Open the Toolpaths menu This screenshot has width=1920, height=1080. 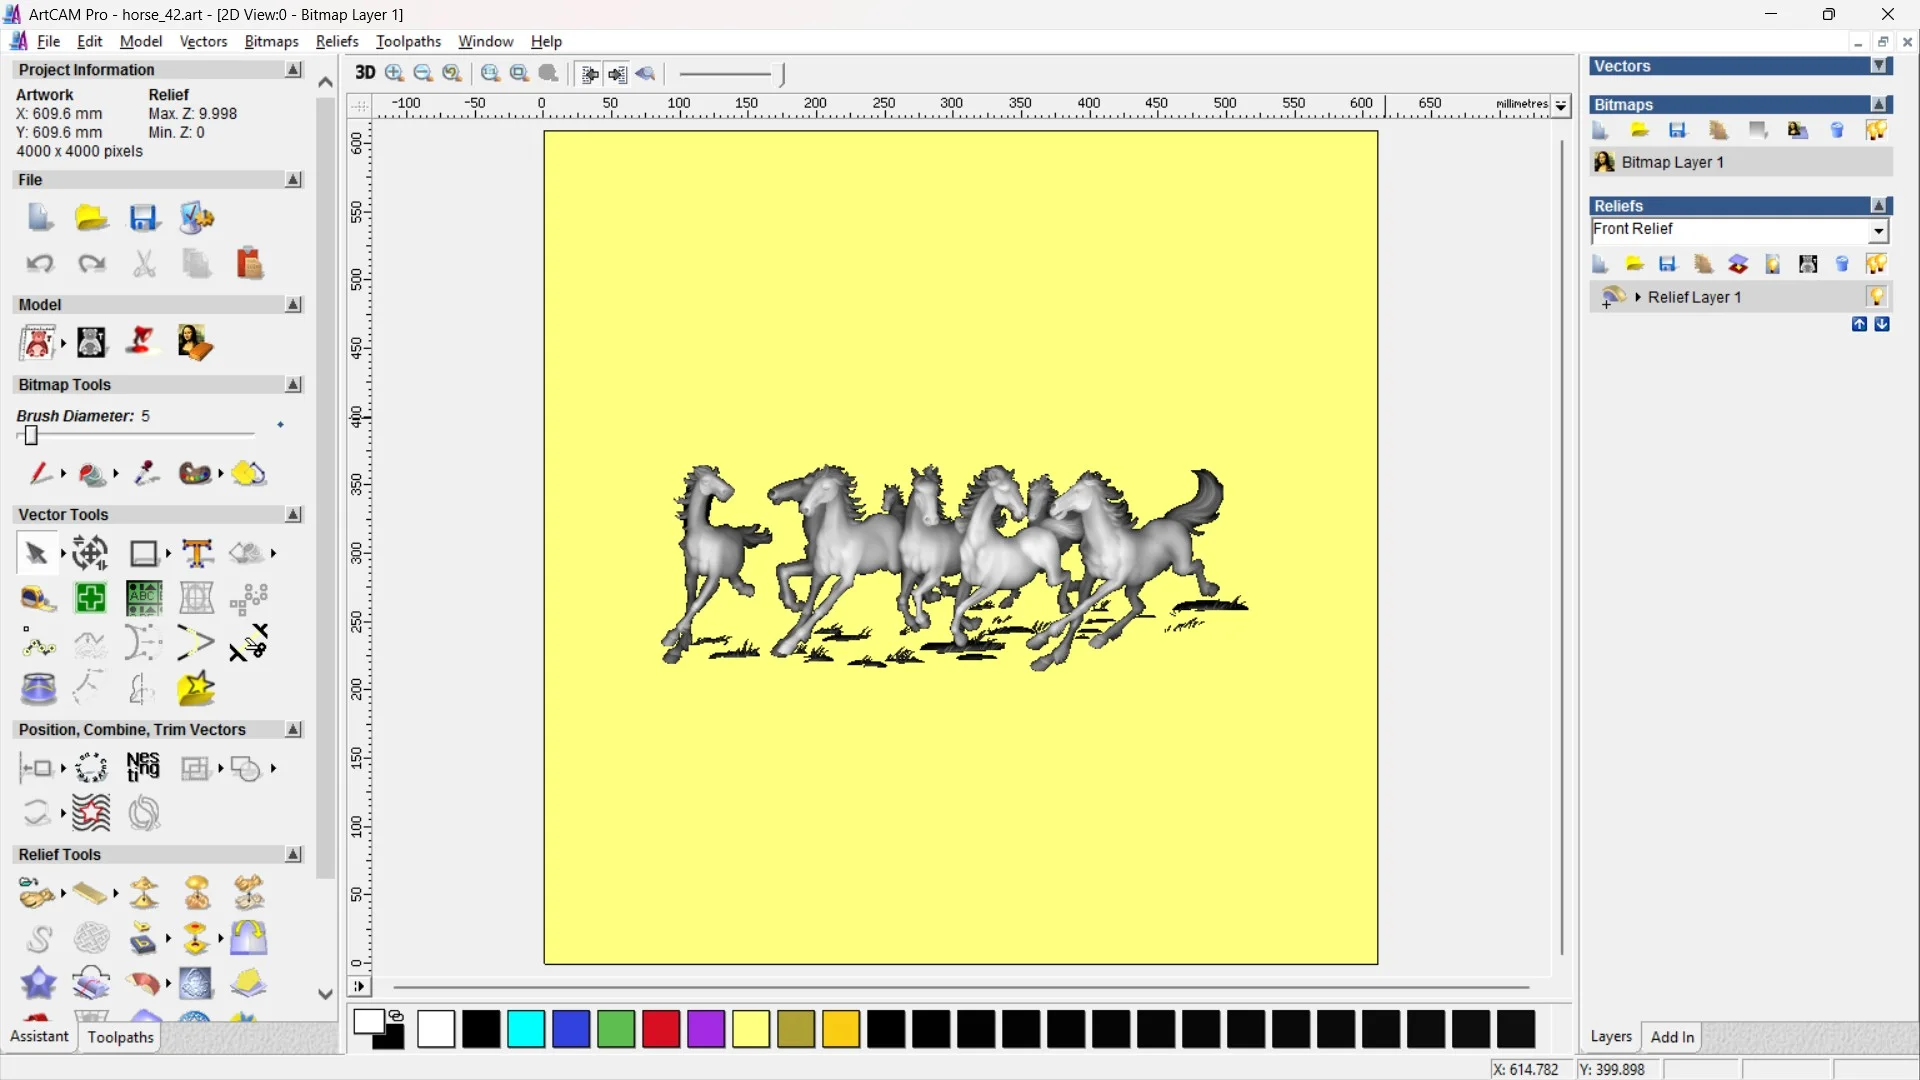(x=408, y=41)
